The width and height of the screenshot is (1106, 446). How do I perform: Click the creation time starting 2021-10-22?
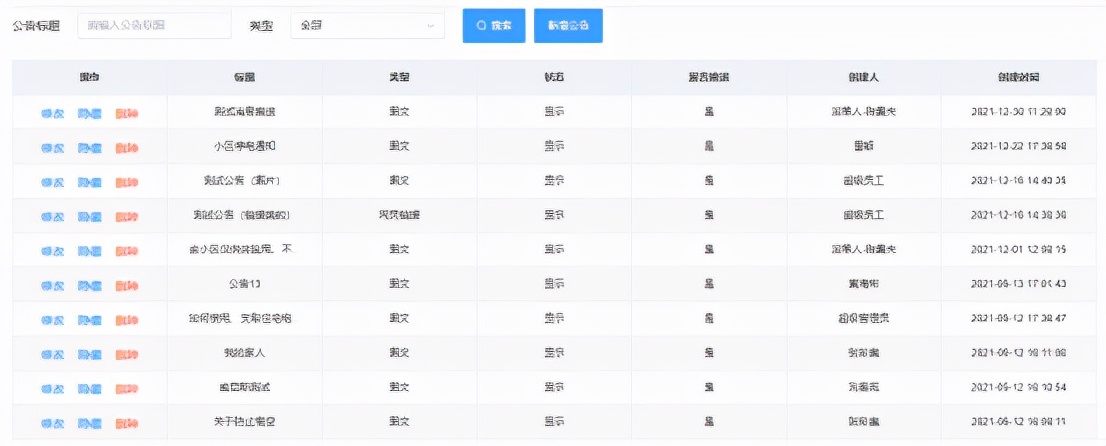[x=1019, y=146]
